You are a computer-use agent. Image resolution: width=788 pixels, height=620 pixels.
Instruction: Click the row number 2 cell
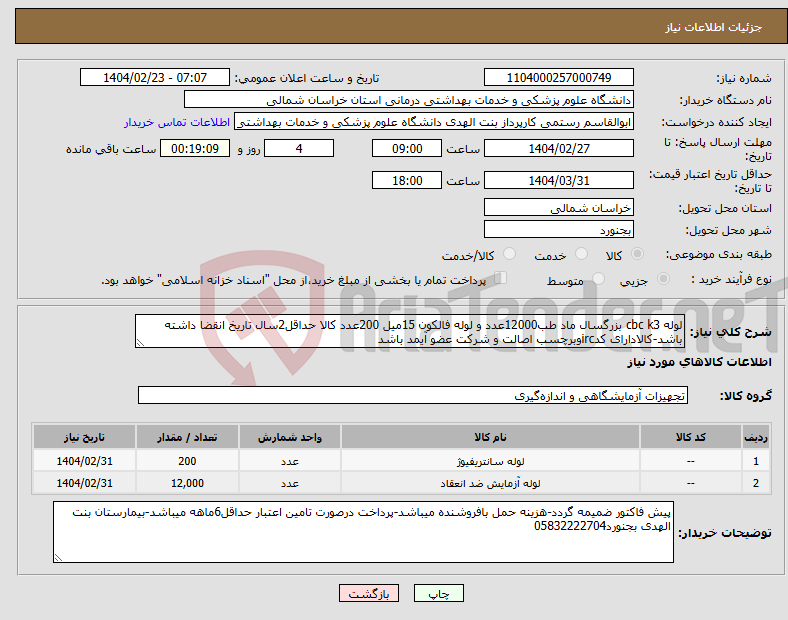755,483
